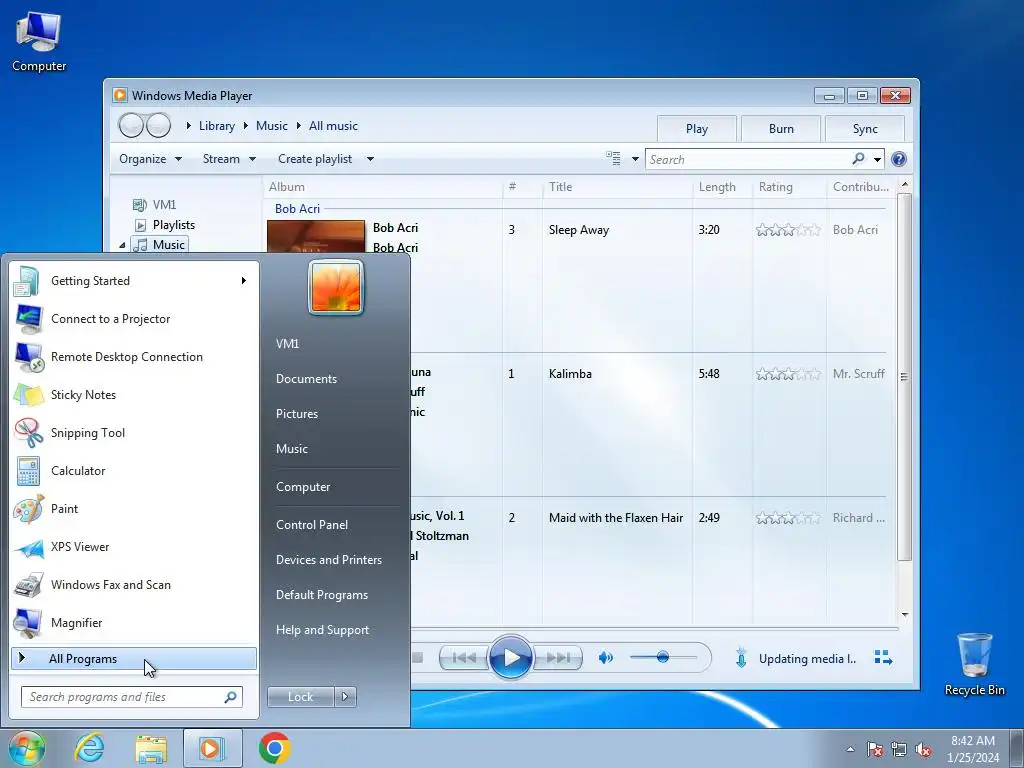Select Playlists in the navigation pane
The width and height of the screenshot is (1024, 768).
(x=174, y=225)
